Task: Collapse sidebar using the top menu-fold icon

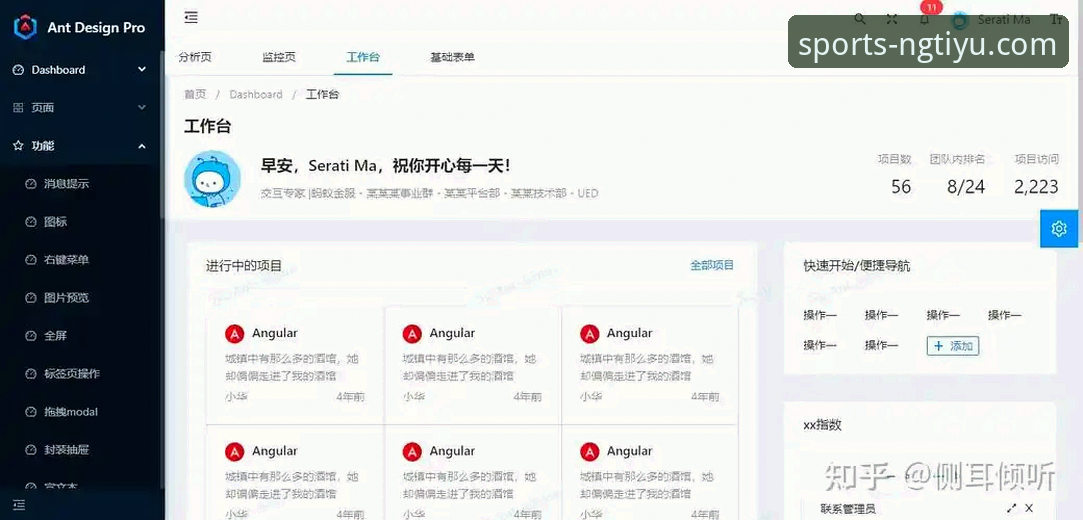Action: coord(191,17)
